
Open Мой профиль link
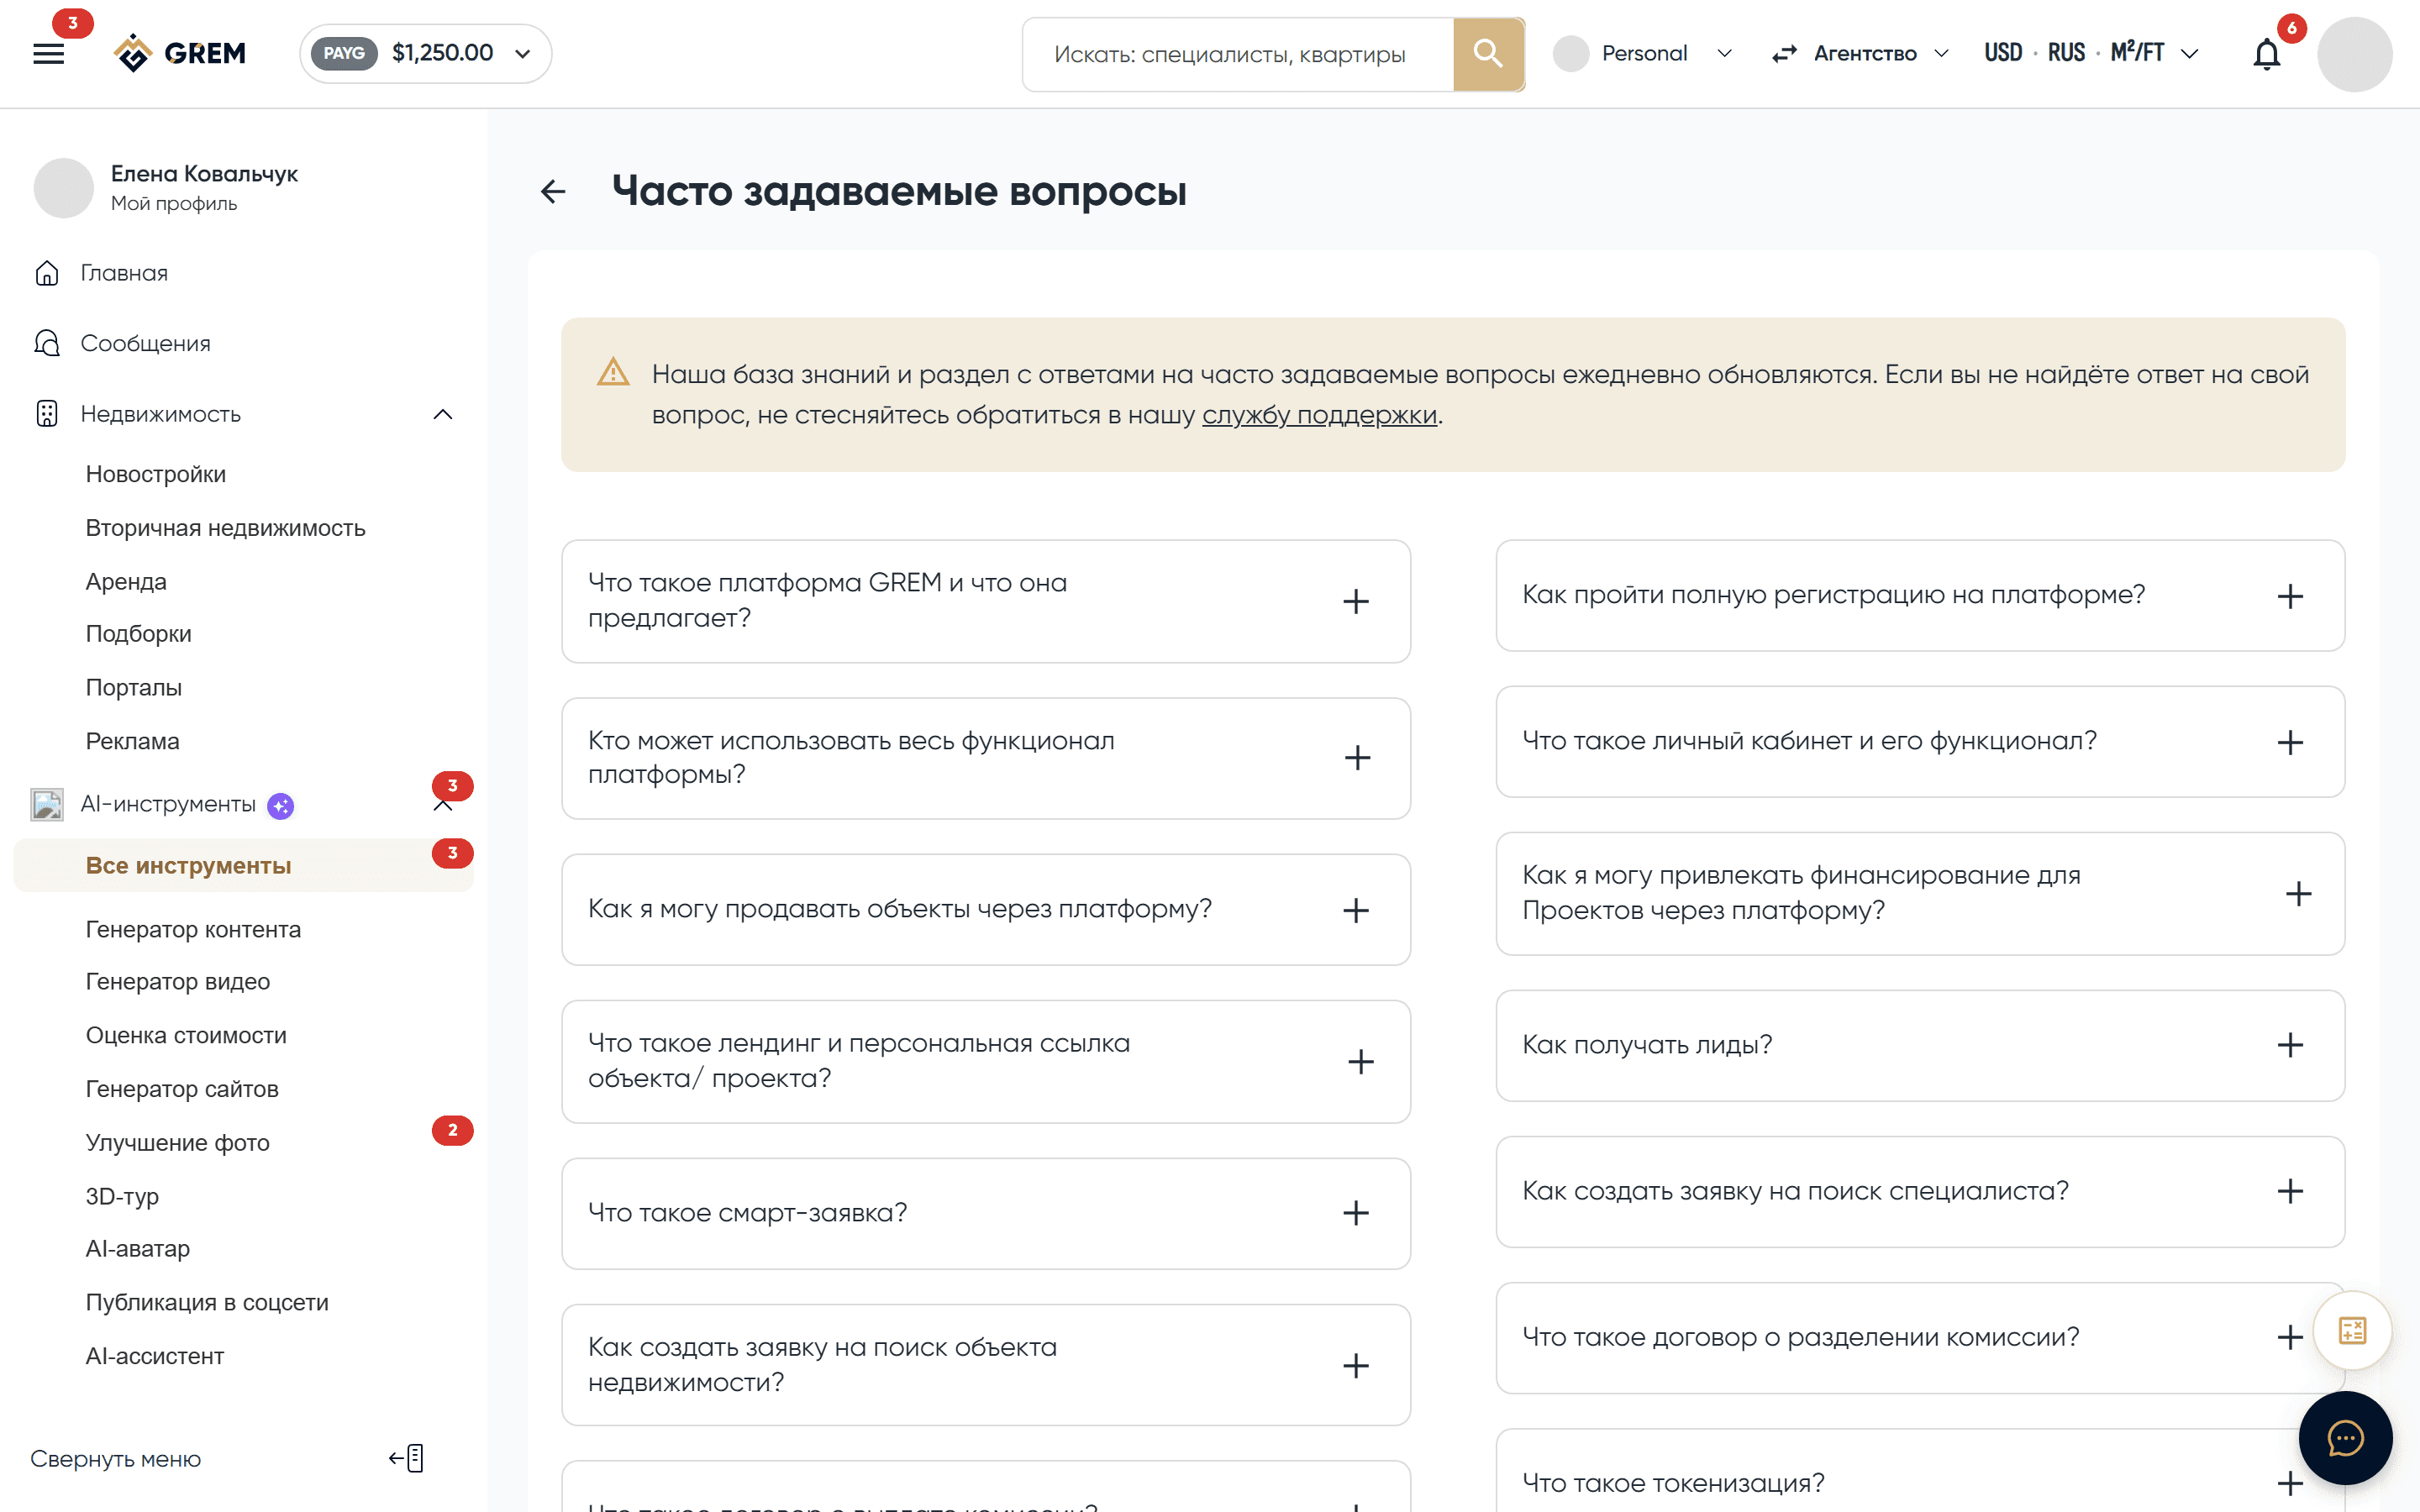click(174, 204)
